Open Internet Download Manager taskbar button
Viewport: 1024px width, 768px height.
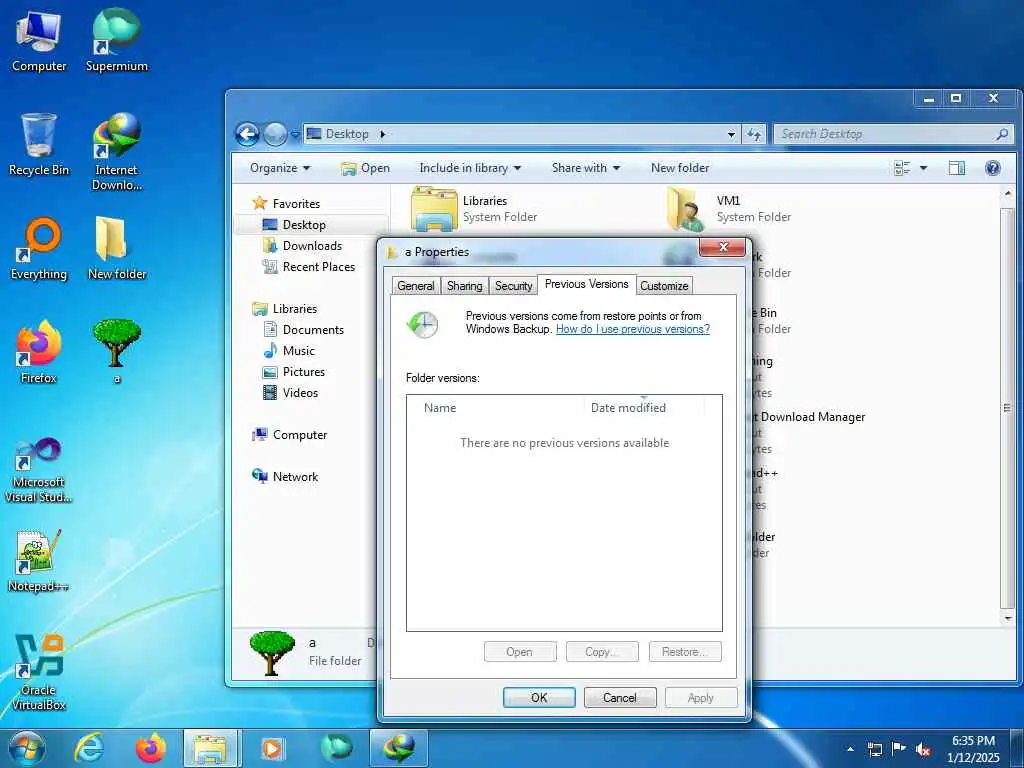(398, 748)
